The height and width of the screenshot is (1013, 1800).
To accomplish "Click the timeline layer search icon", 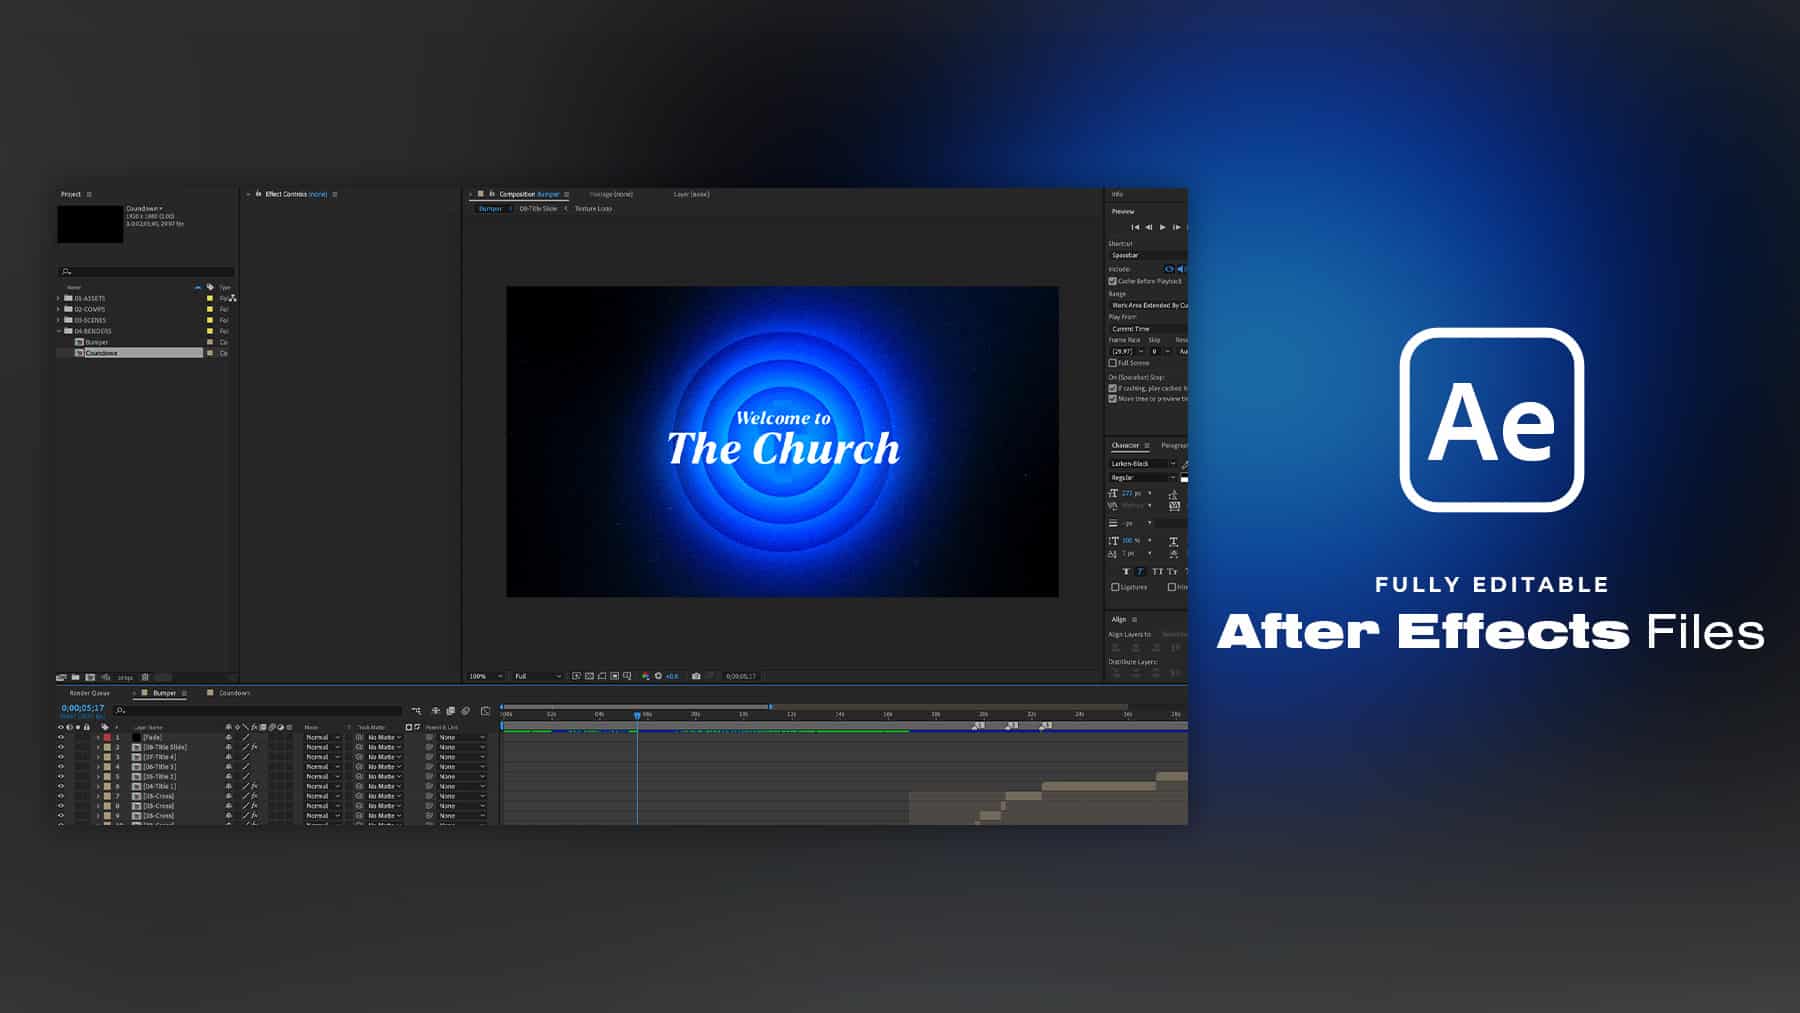I will point(121,711).
